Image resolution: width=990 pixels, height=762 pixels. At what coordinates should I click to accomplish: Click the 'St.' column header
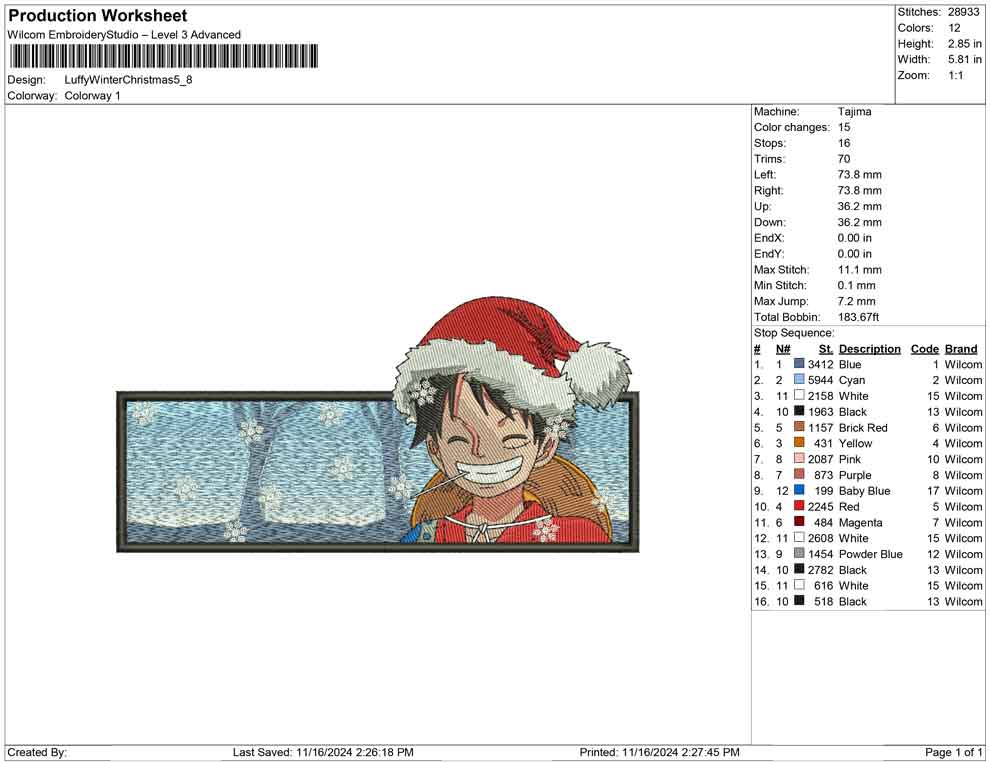[826, 348]
